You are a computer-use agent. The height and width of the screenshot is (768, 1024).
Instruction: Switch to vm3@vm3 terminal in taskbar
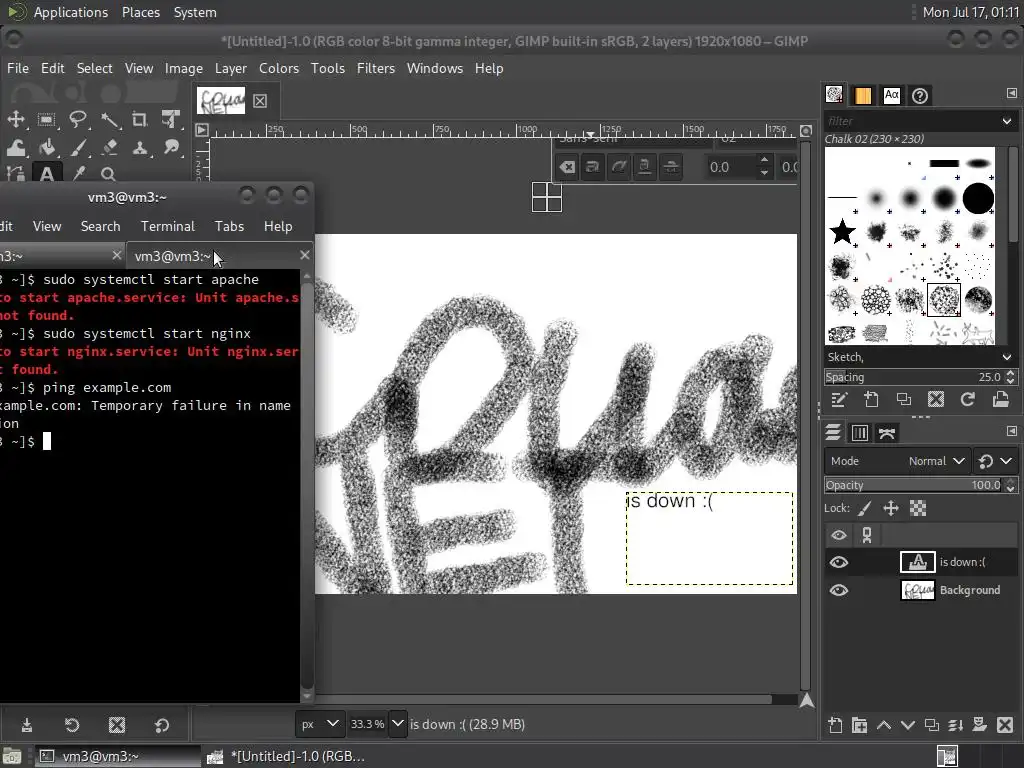[x=118, y=756]
